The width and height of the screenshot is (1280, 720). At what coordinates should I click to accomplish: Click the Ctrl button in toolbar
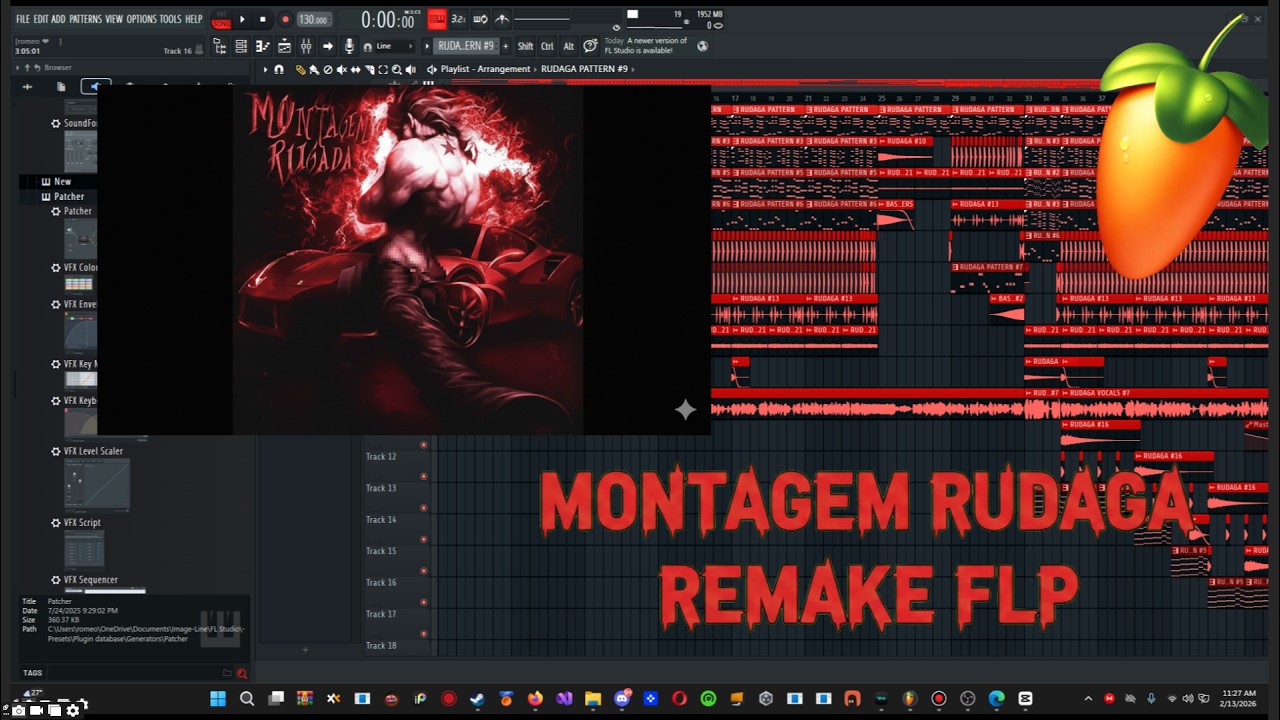click(x=547, y=46)
